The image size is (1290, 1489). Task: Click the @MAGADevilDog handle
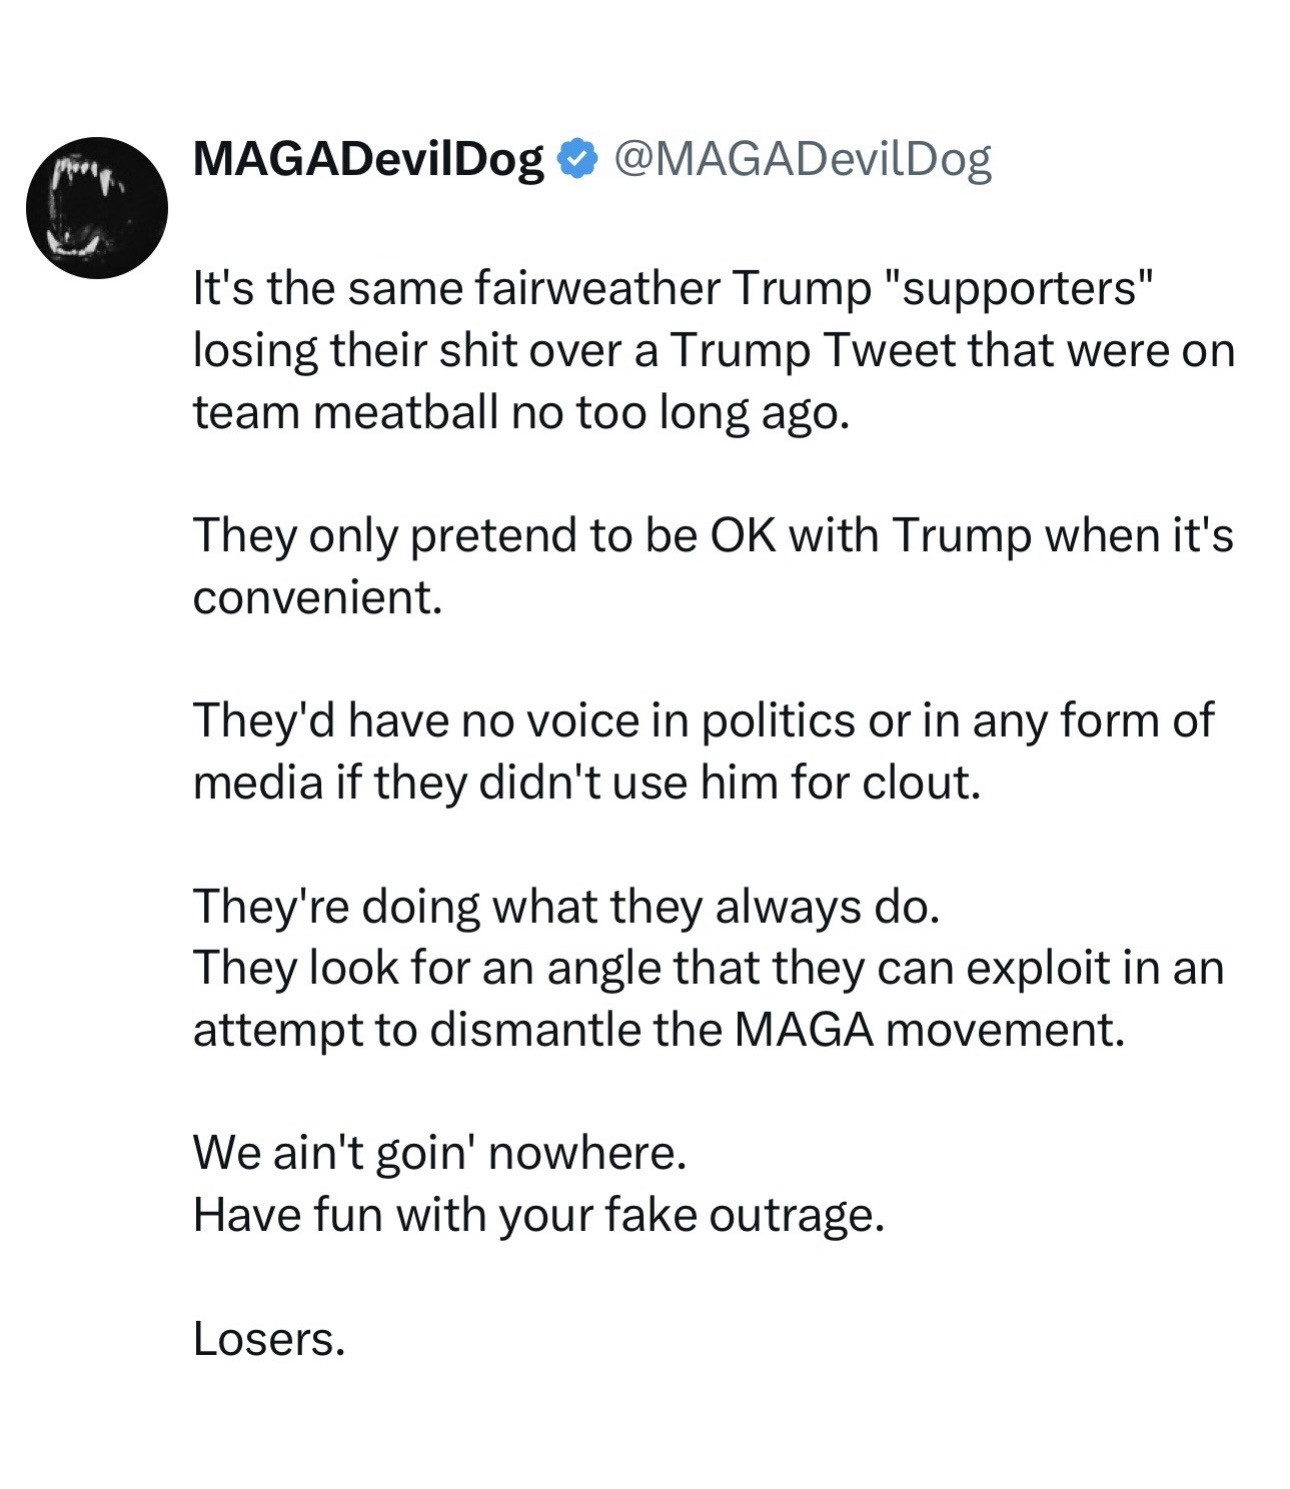coord(801,159)
